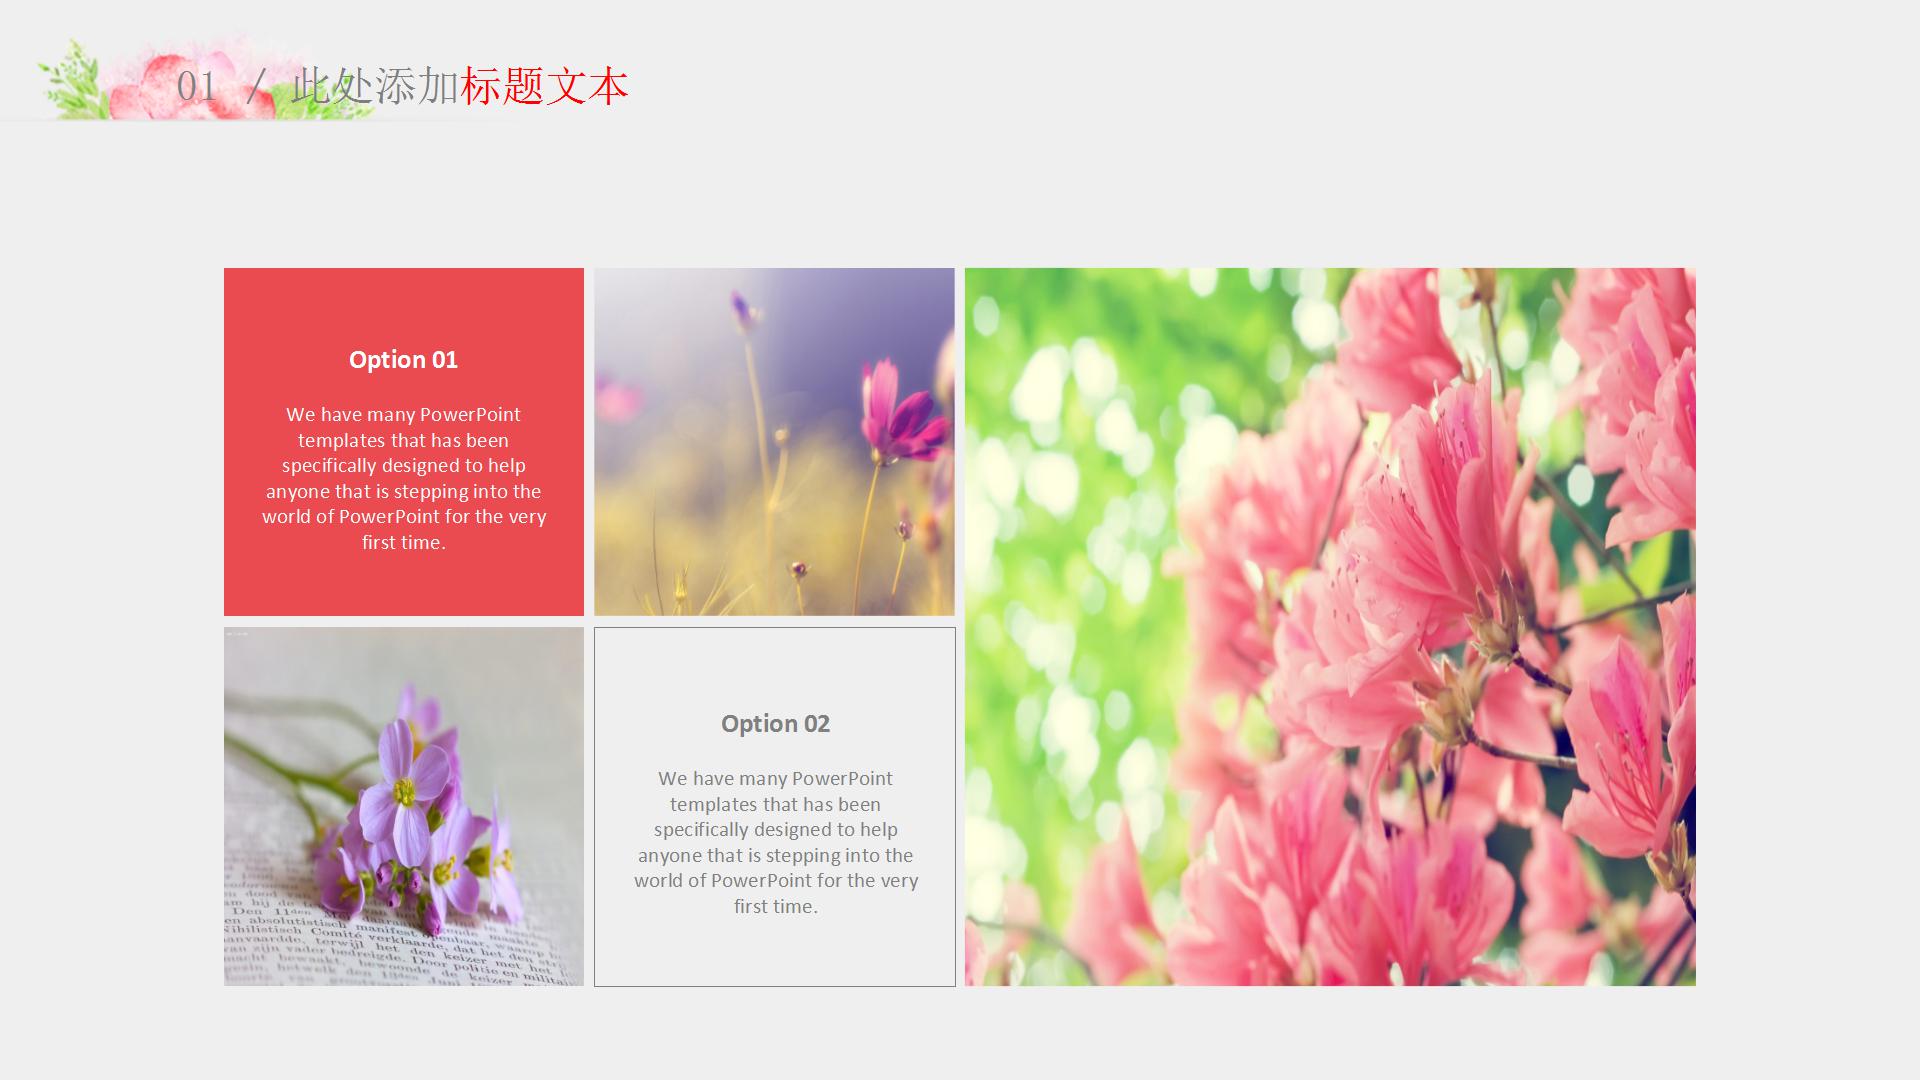Viewport: 1920px width, 1080px height.
Task: Click the Option 02 heading text
Action: click(775, 724)
